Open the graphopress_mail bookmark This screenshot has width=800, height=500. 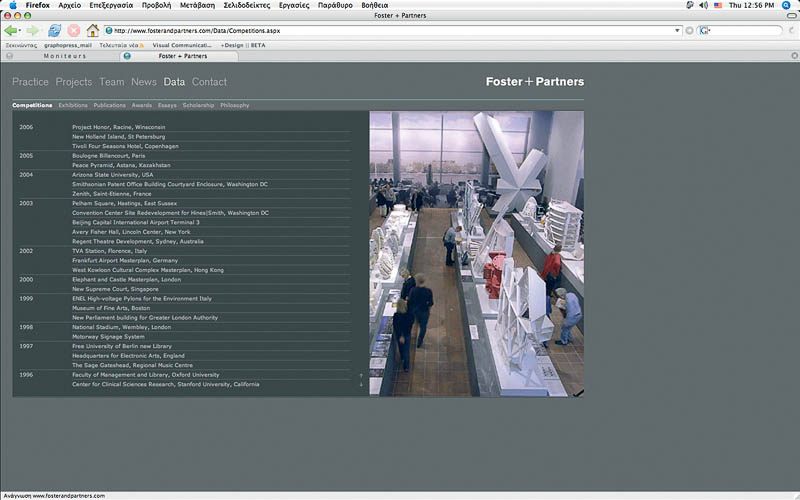(x=68, y=45)
